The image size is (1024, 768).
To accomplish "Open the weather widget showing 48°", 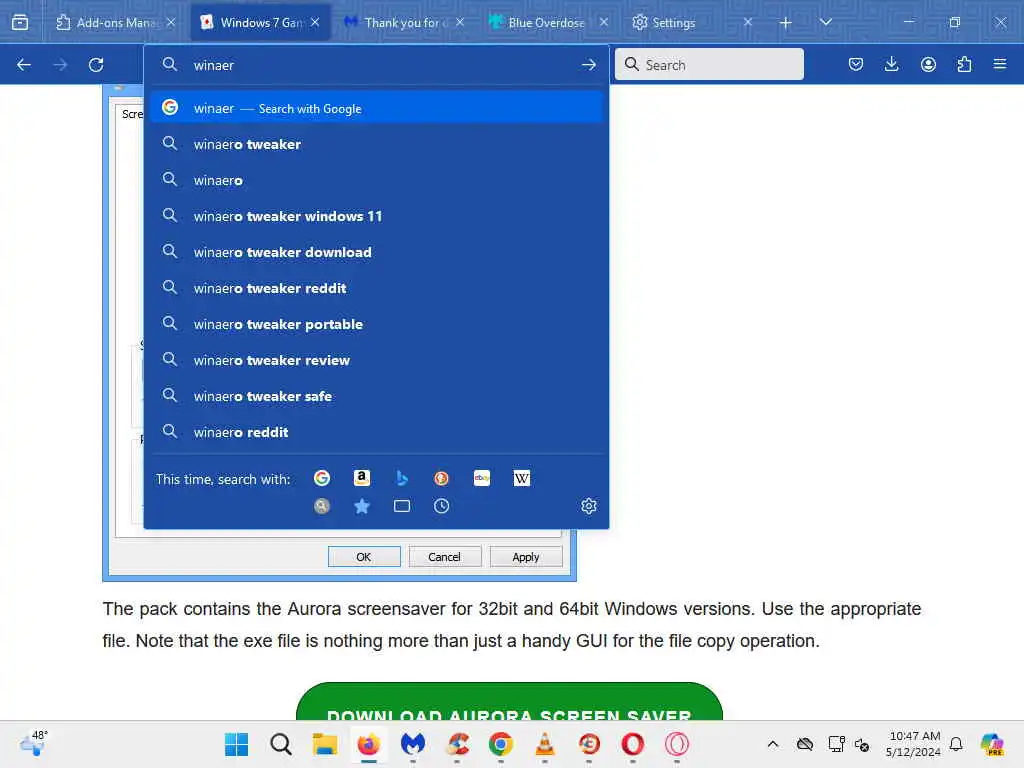I will tap(33, 743).
